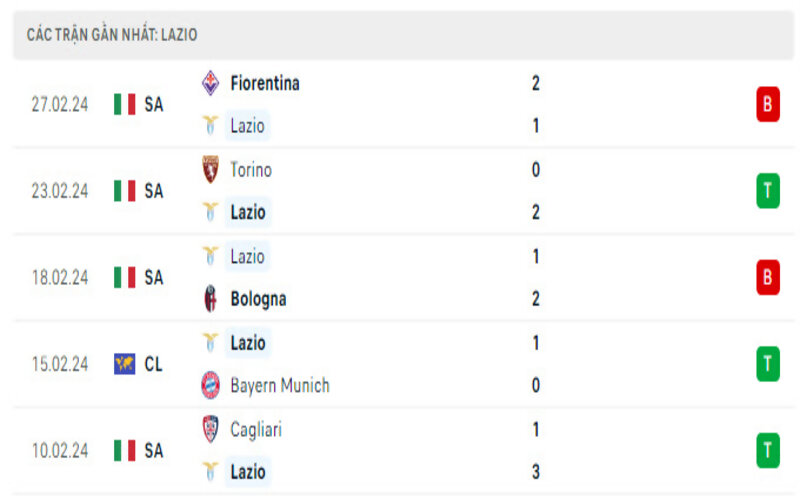Click the Bologna club crest icon

pos(211,298)
